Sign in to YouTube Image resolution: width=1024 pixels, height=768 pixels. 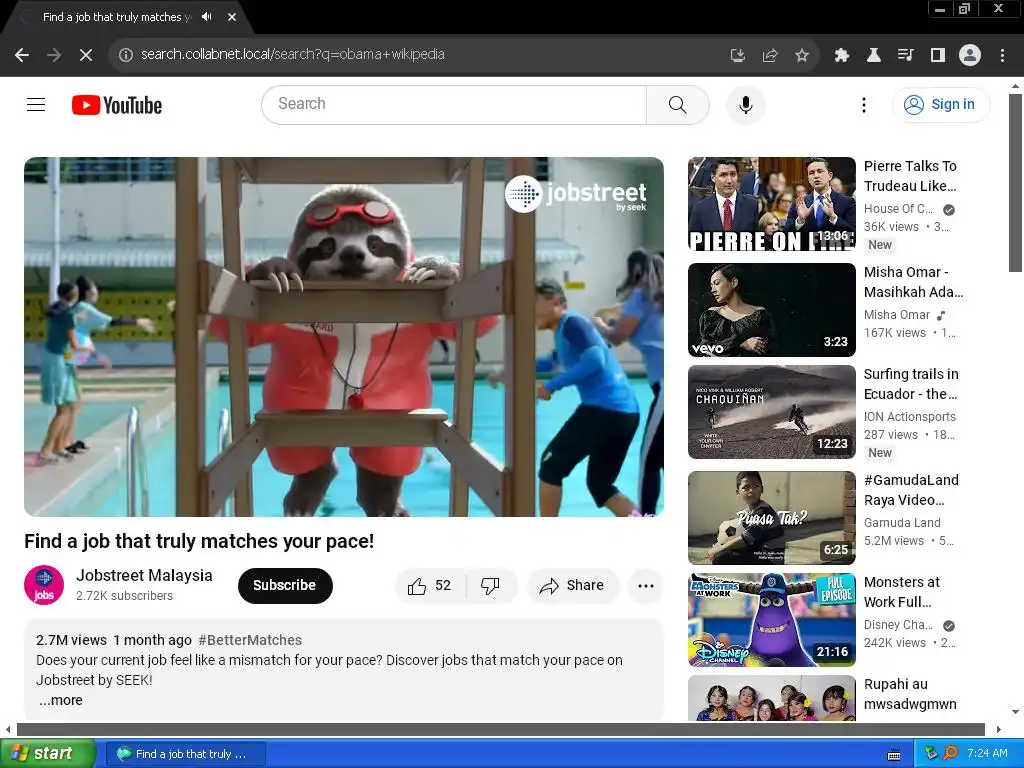coord(940,104)
